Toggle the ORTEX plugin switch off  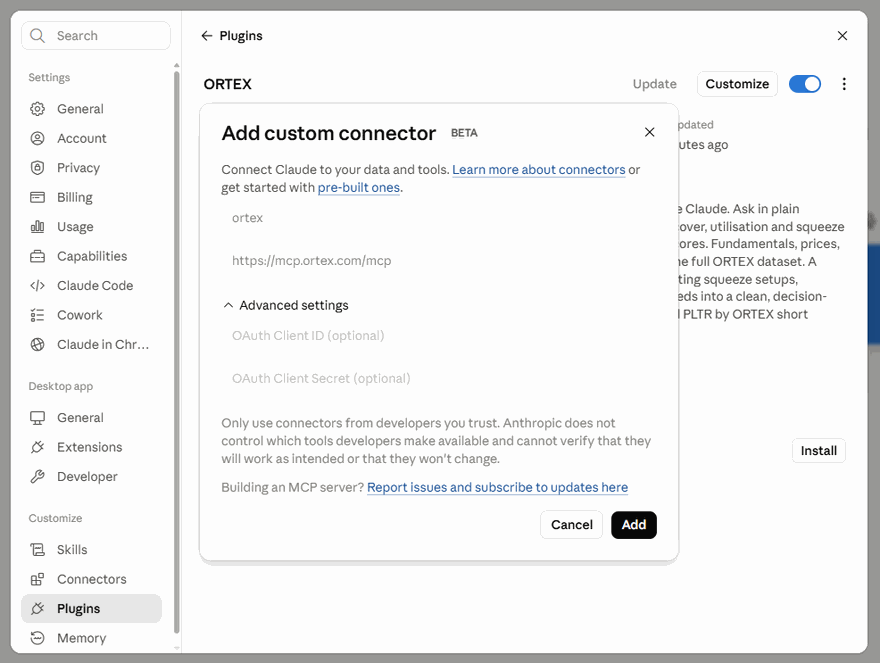pyautogui.click(x=804, y=84)
